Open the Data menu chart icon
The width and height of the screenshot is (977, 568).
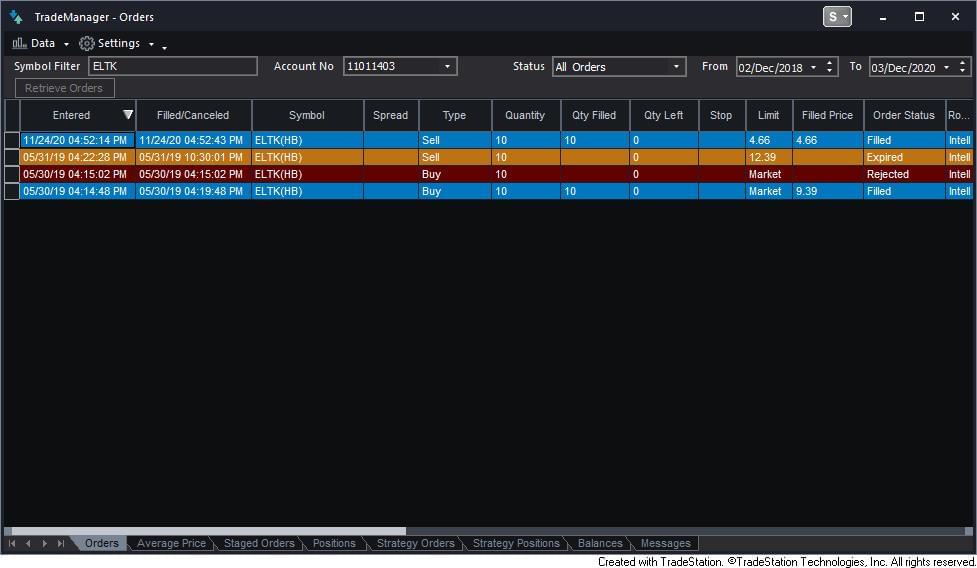19,44
